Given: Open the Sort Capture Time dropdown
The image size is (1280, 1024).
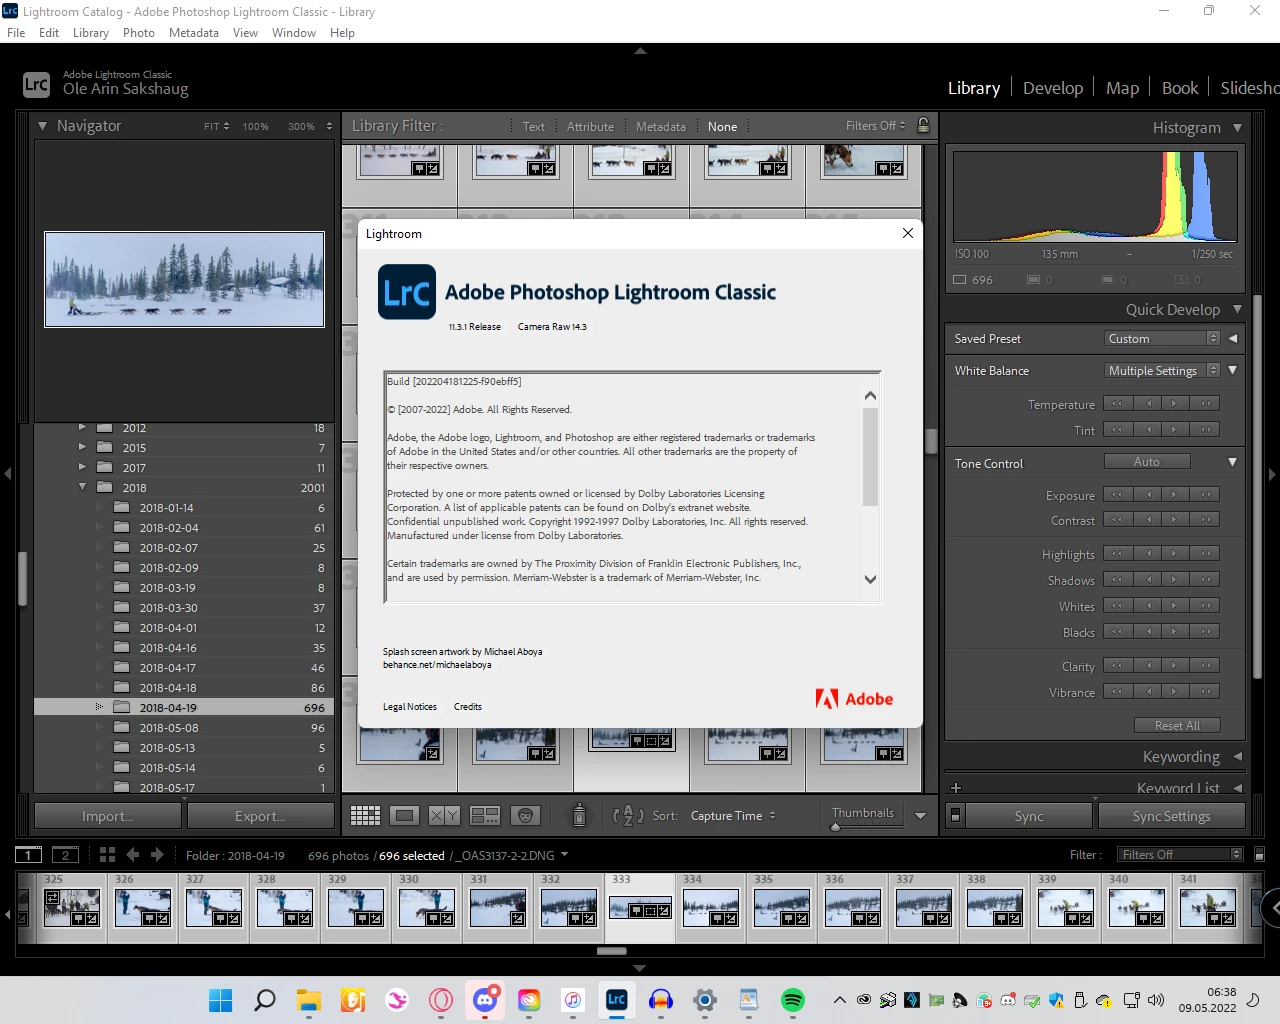Looking at the screenshot, I should pos(733,816).
